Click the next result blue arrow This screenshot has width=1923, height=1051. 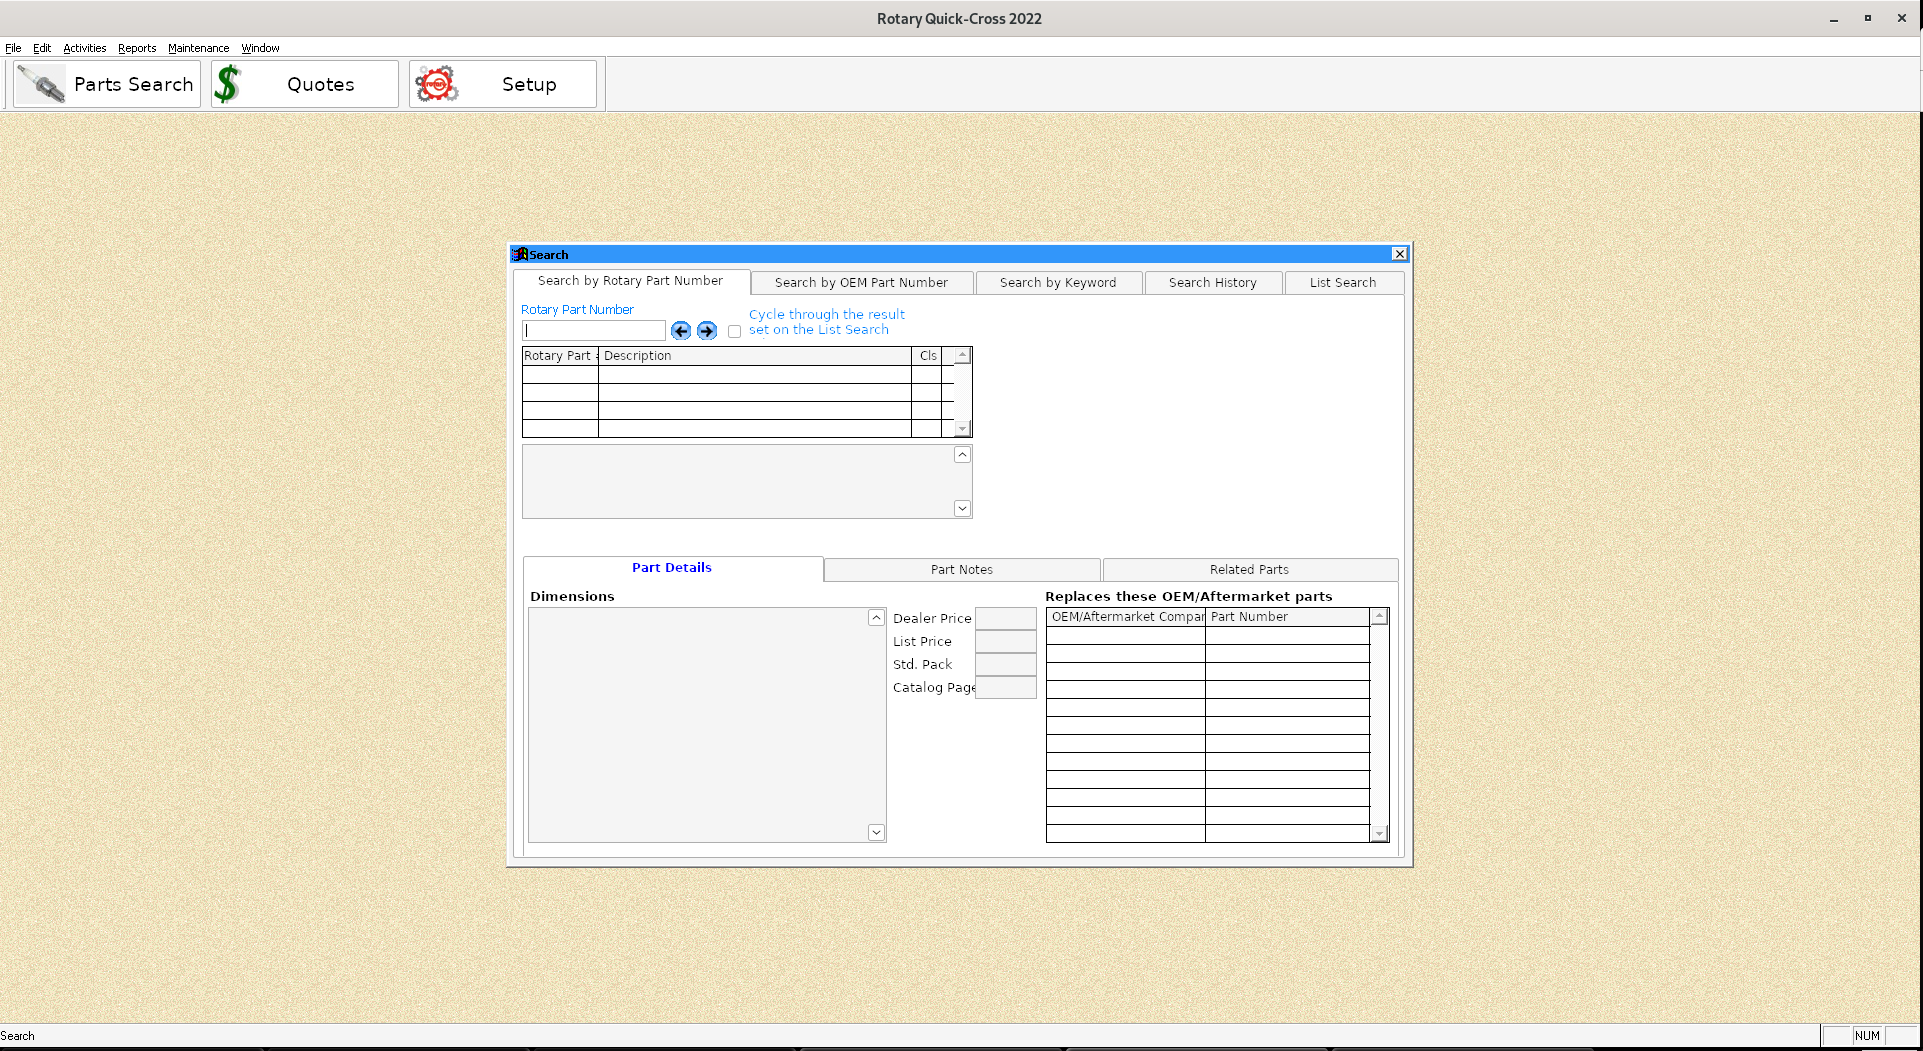pos(707,330)
